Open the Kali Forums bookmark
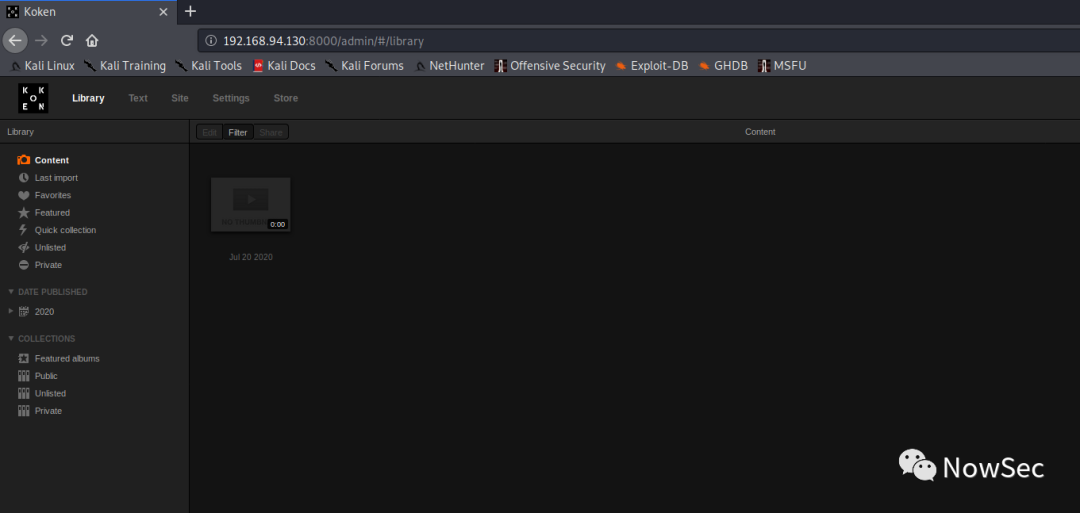1080x513 pixels. click(x=365, y=66)
